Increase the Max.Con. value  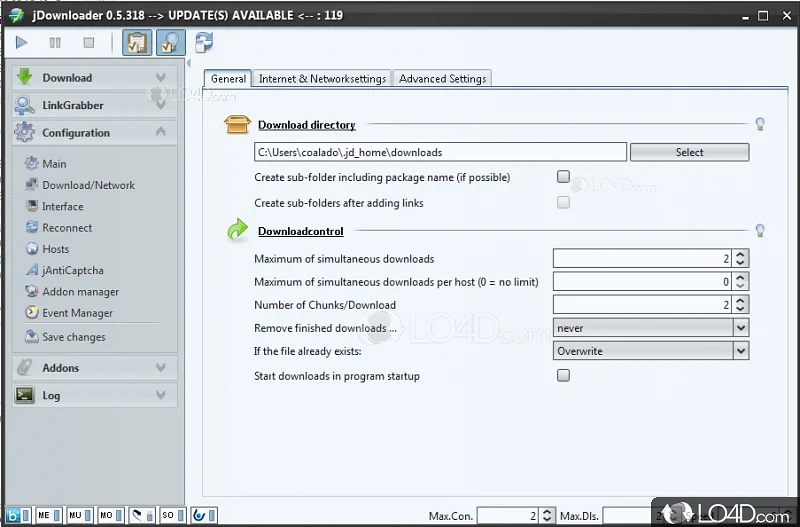point(547,512)
